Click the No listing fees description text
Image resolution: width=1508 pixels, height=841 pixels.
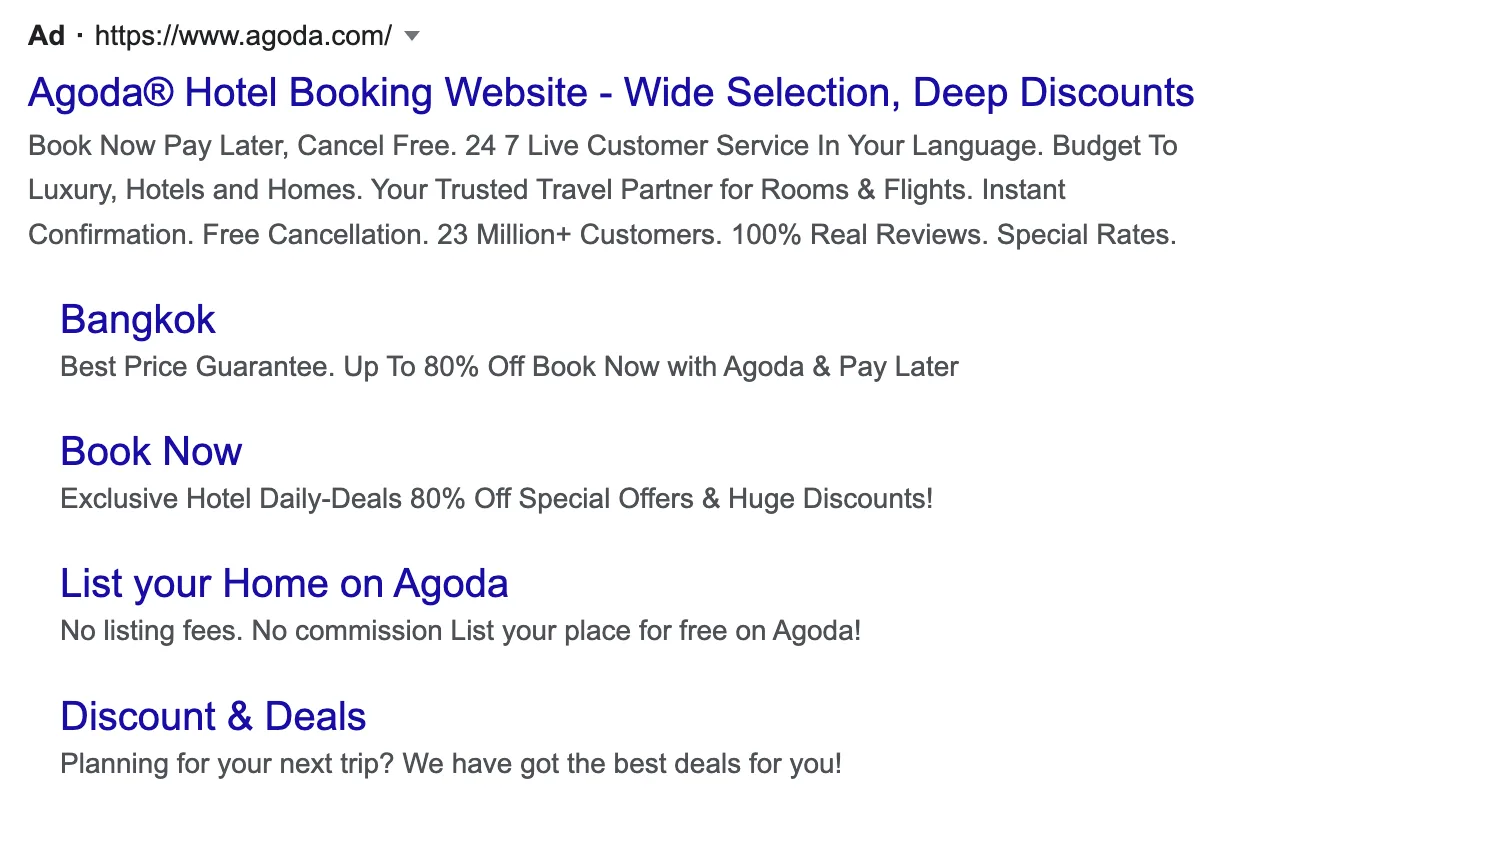461,631
